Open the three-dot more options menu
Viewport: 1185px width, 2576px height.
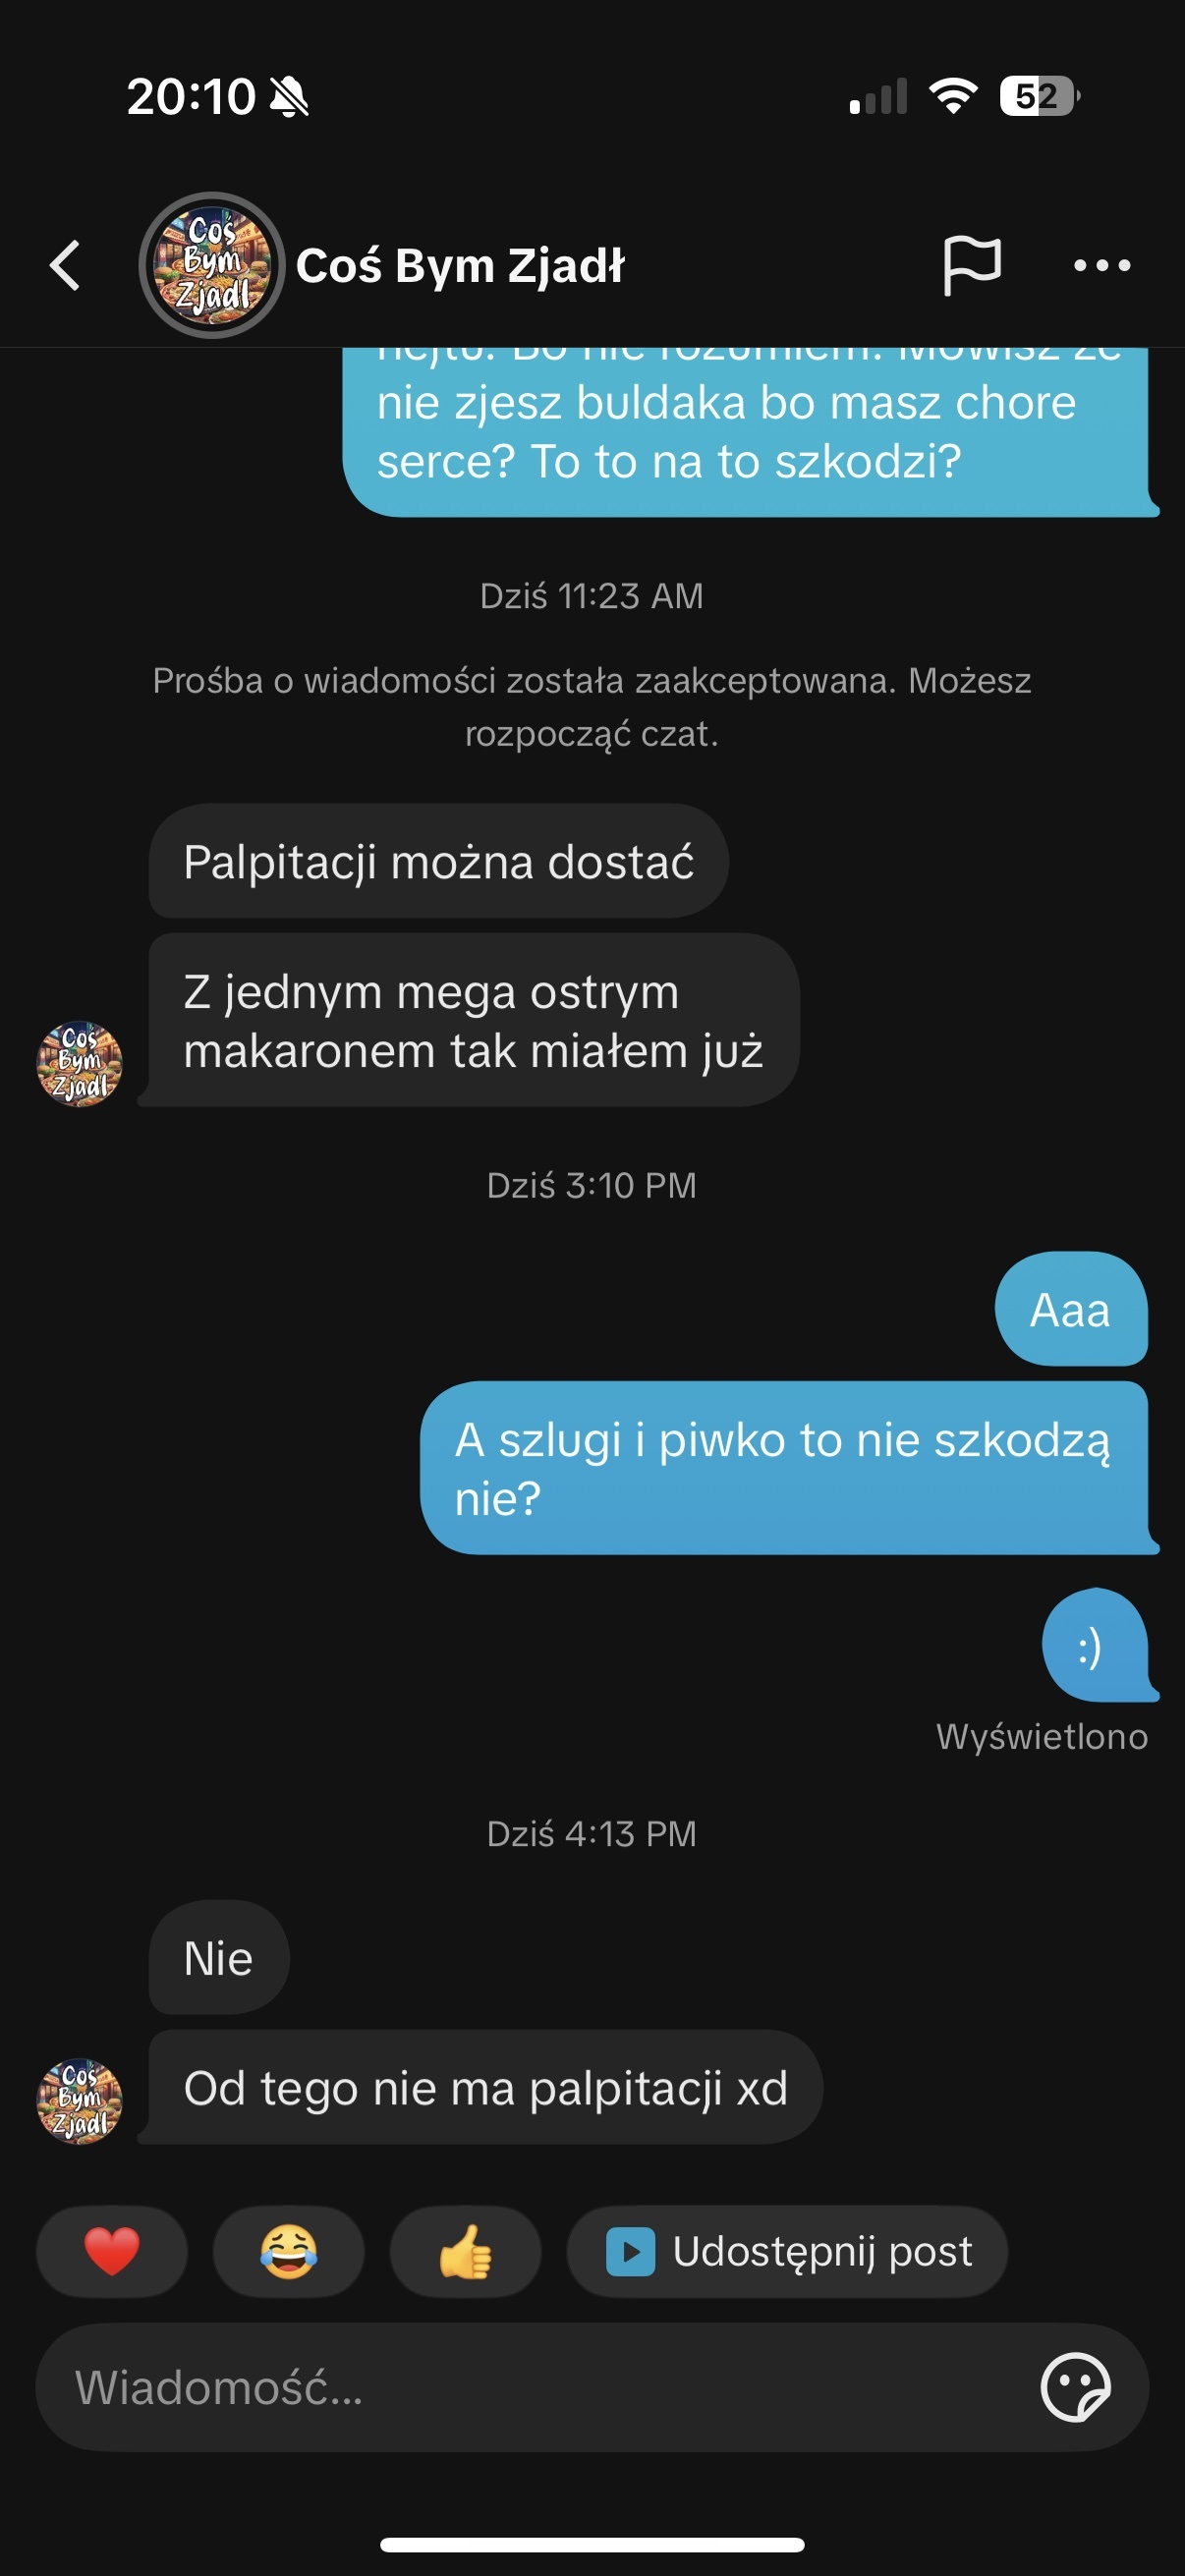click(x=1102, y=266)
